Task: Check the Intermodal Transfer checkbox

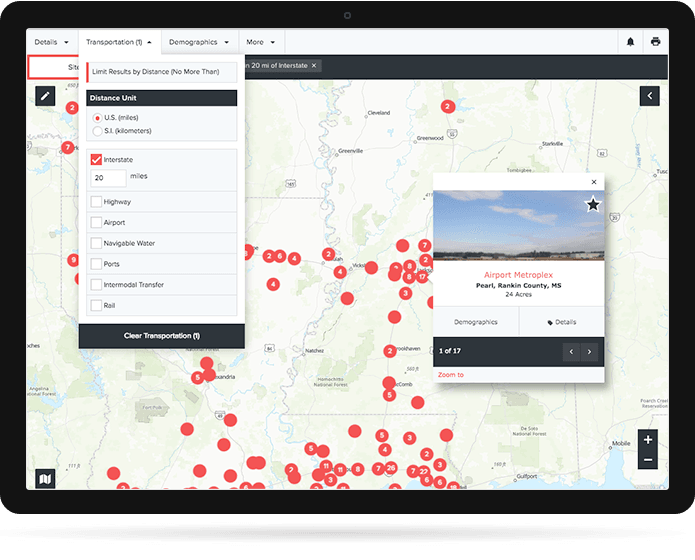Action: click(x=96, y=285)
